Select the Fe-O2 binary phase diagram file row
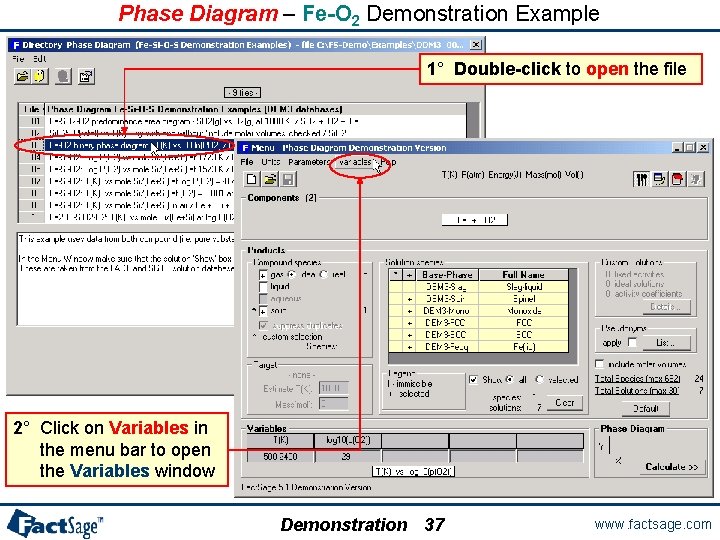The width and height of the screenshot is (720, 540). (139, 145)
